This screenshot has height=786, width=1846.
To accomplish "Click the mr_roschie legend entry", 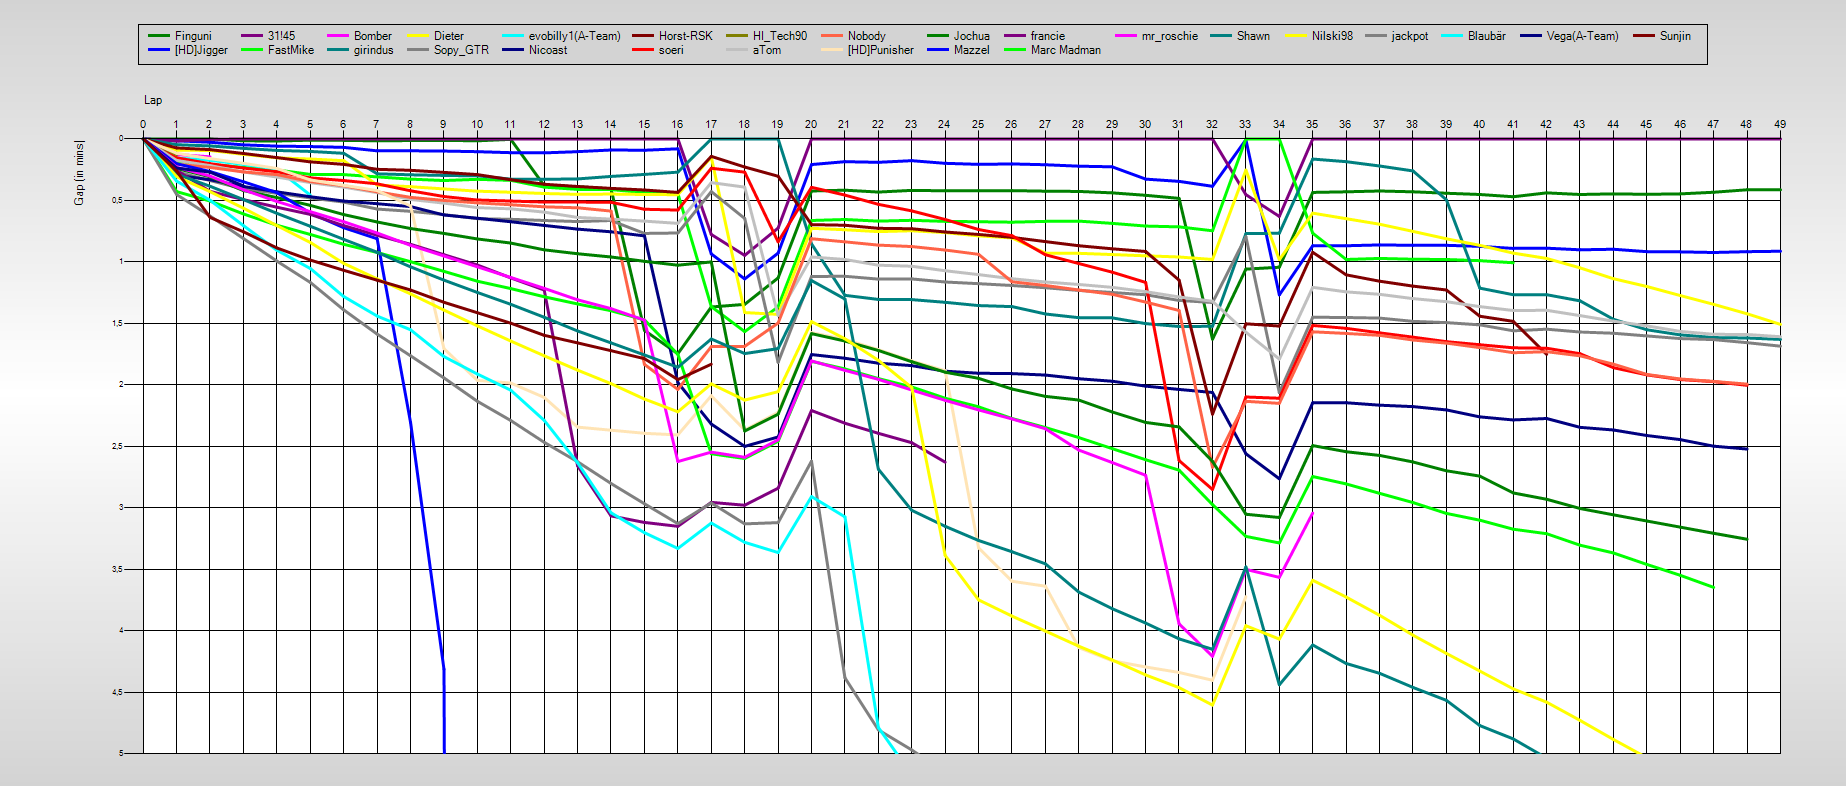I will 1169,36.
